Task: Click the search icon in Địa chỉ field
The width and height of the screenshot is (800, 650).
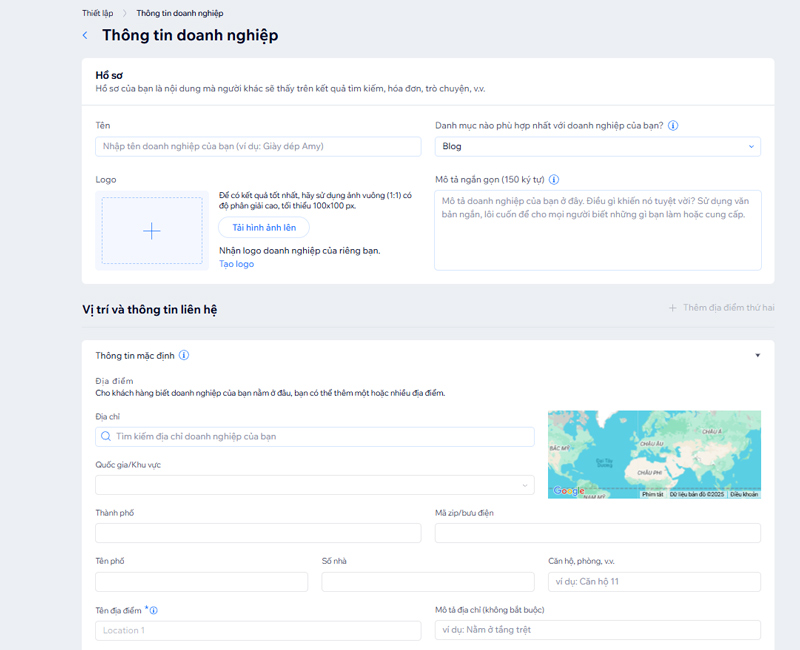Action: (x=105, y=437)
